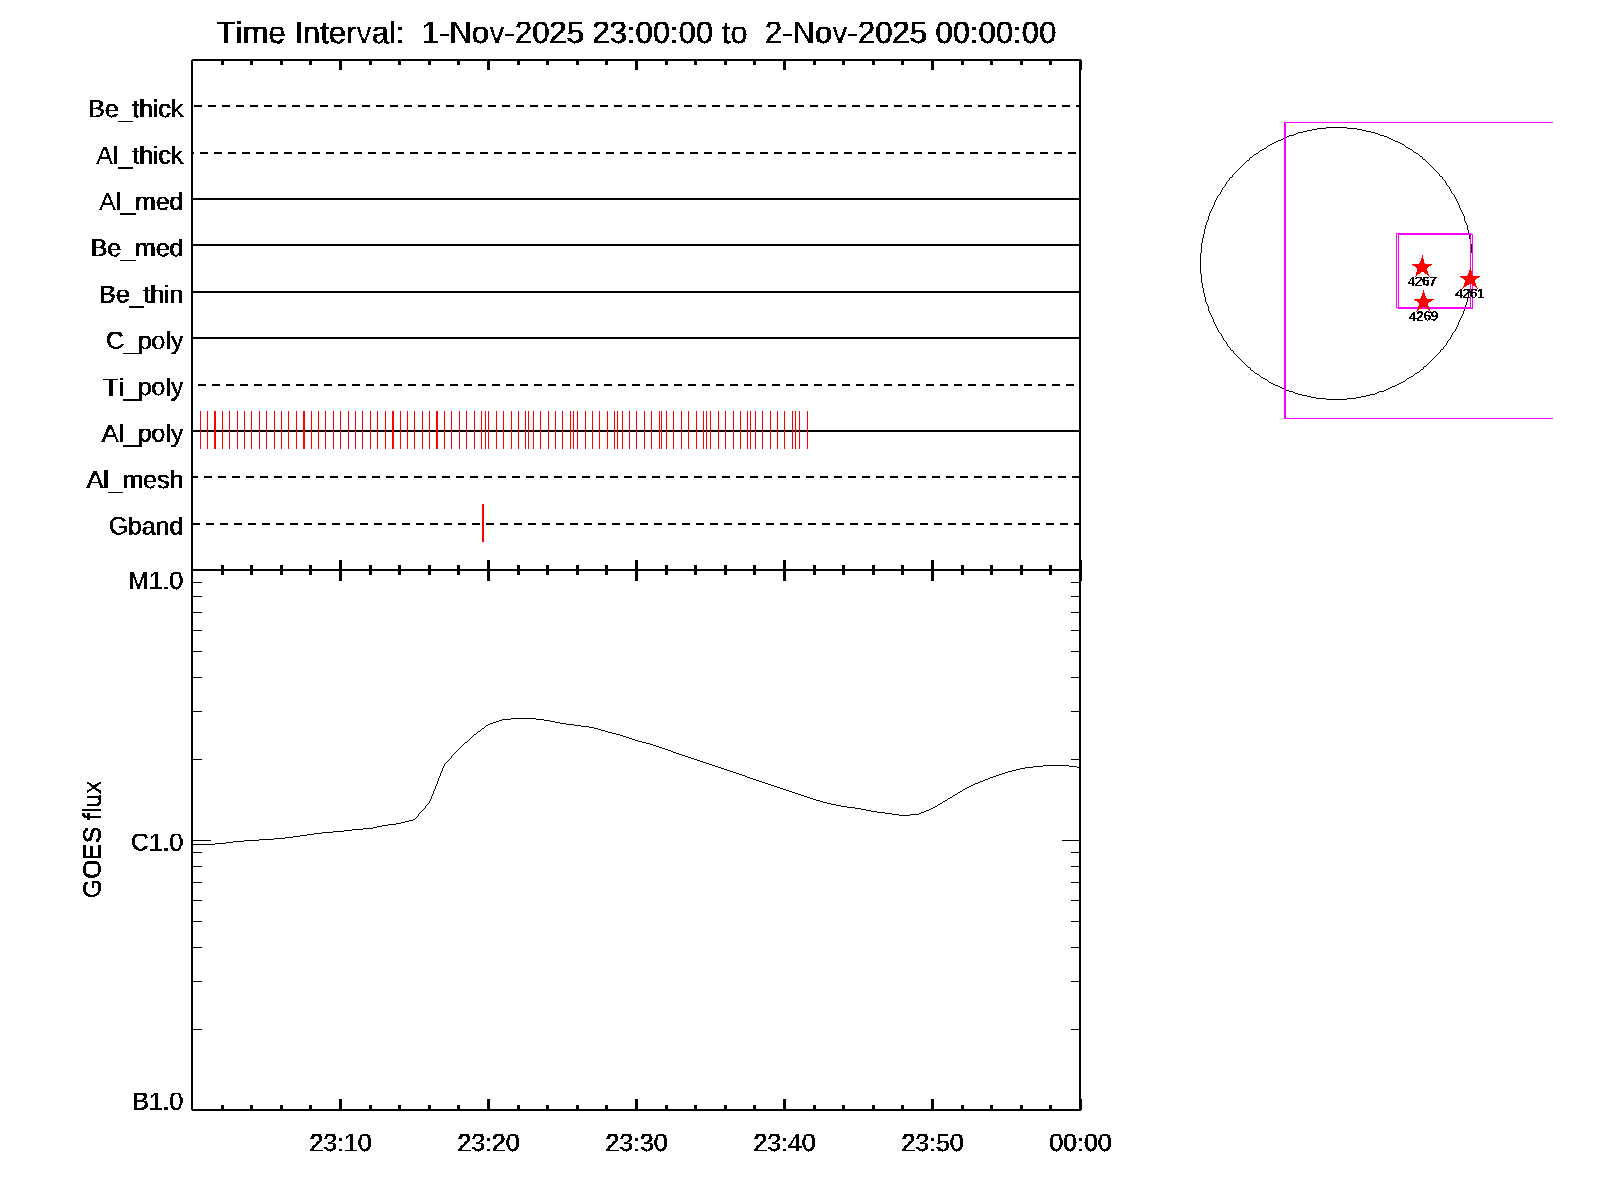Click the Gband row label
The width and height of the screenshot is (1600, 1200).
pos(146,526)
